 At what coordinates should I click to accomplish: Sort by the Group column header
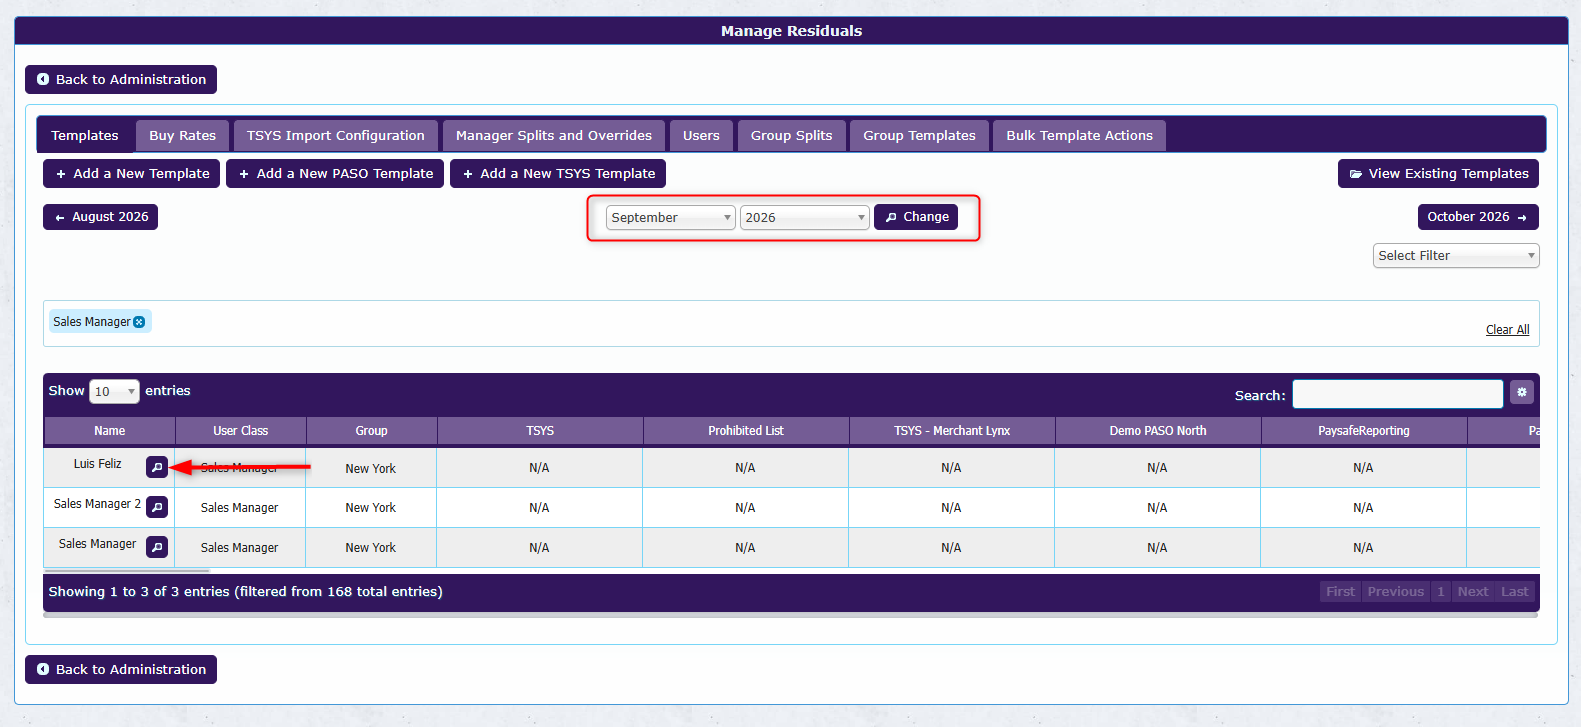coord(372,431)
